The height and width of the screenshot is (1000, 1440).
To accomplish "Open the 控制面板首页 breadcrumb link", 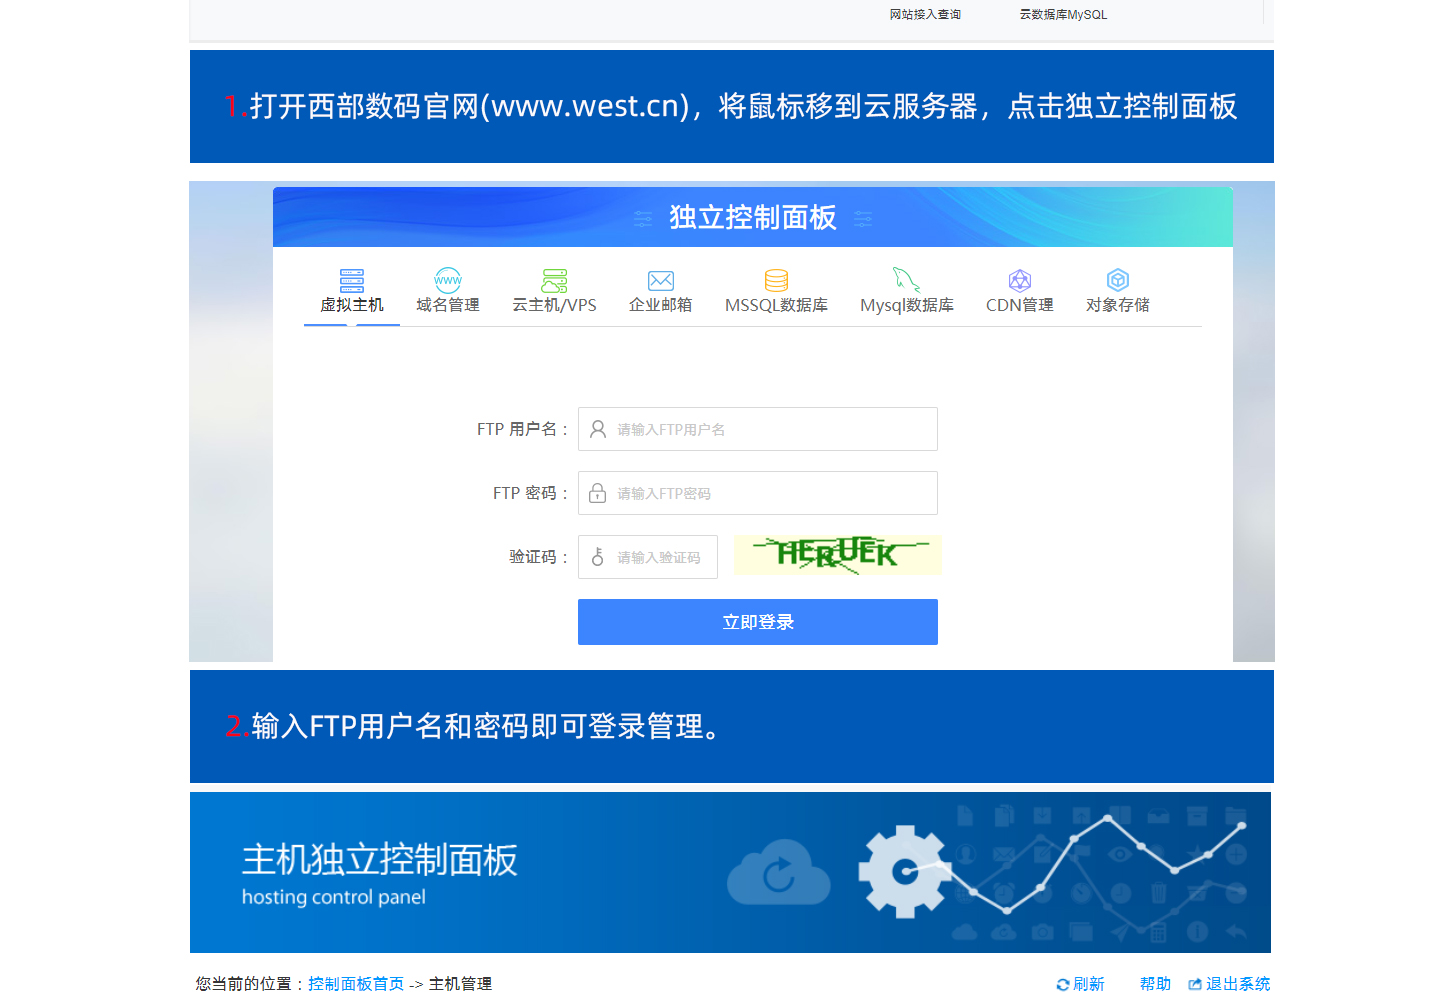I will point(356,984).
